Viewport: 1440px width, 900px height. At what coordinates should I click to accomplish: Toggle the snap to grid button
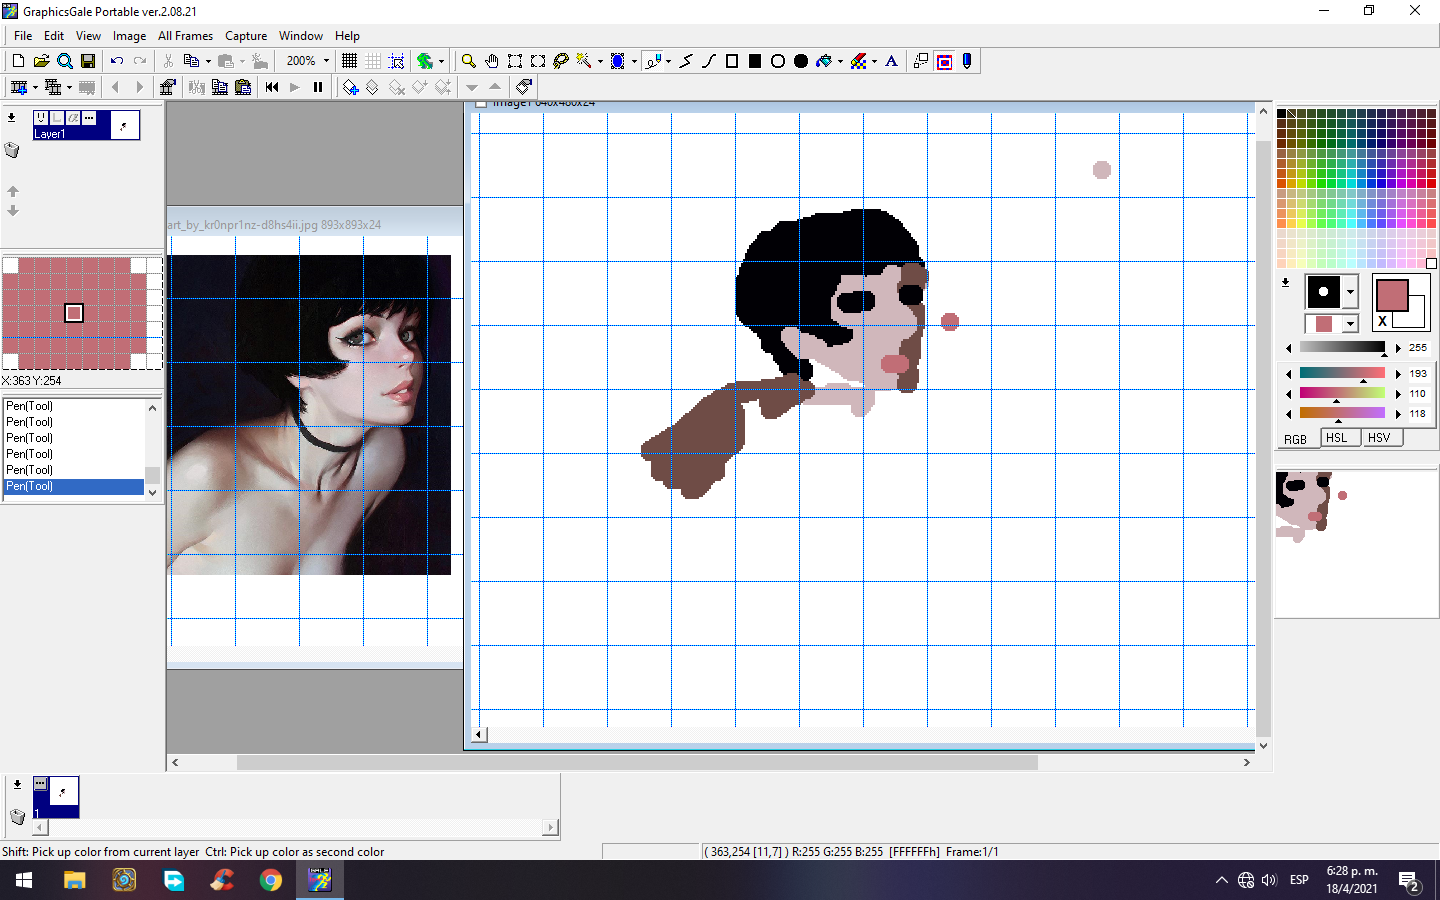396,61
